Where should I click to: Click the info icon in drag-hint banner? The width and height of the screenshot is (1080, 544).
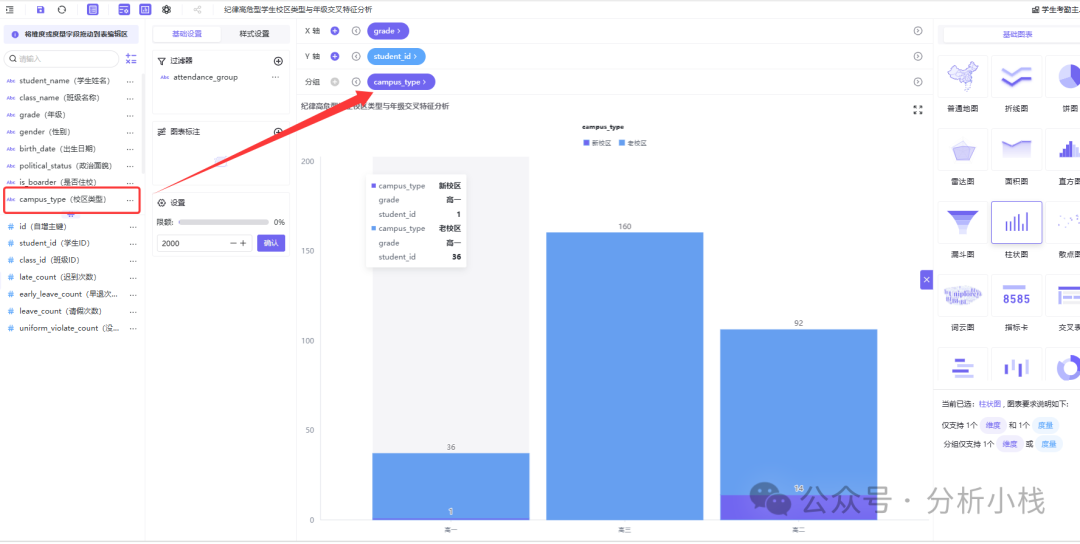[15, 34]
